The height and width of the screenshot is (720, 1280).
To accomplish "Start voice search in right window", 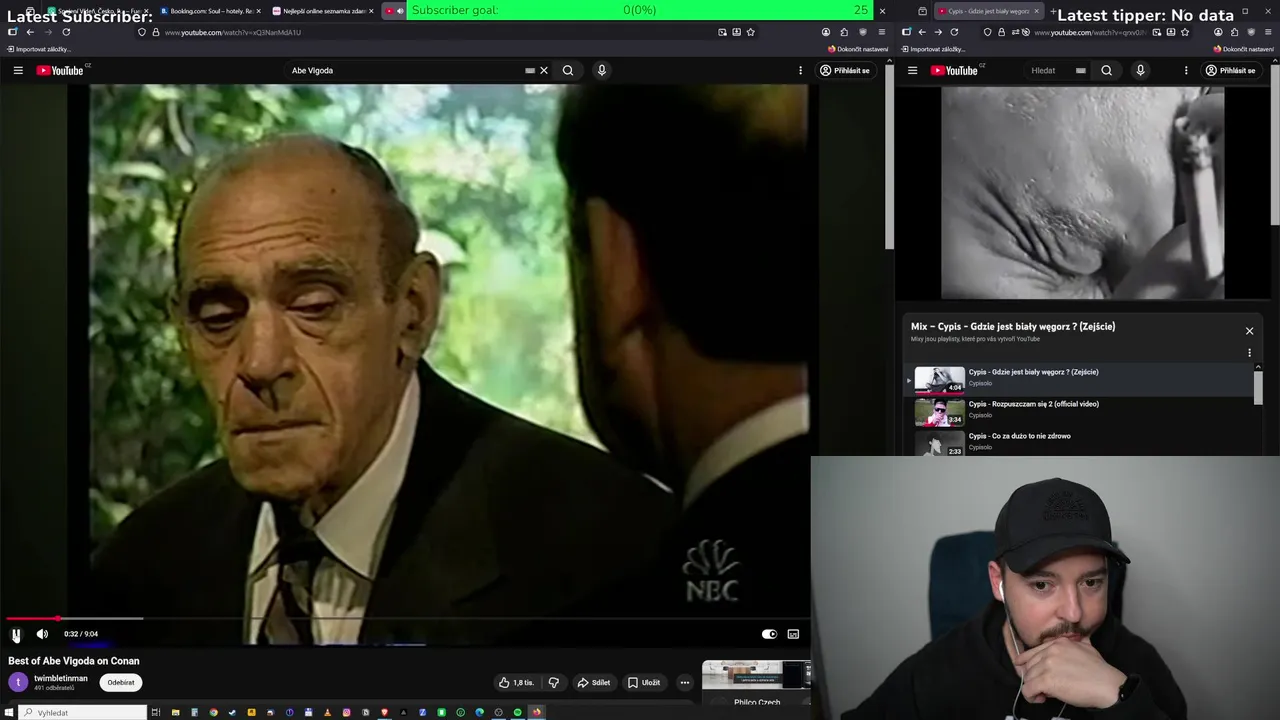I will tap(1140, 70).
